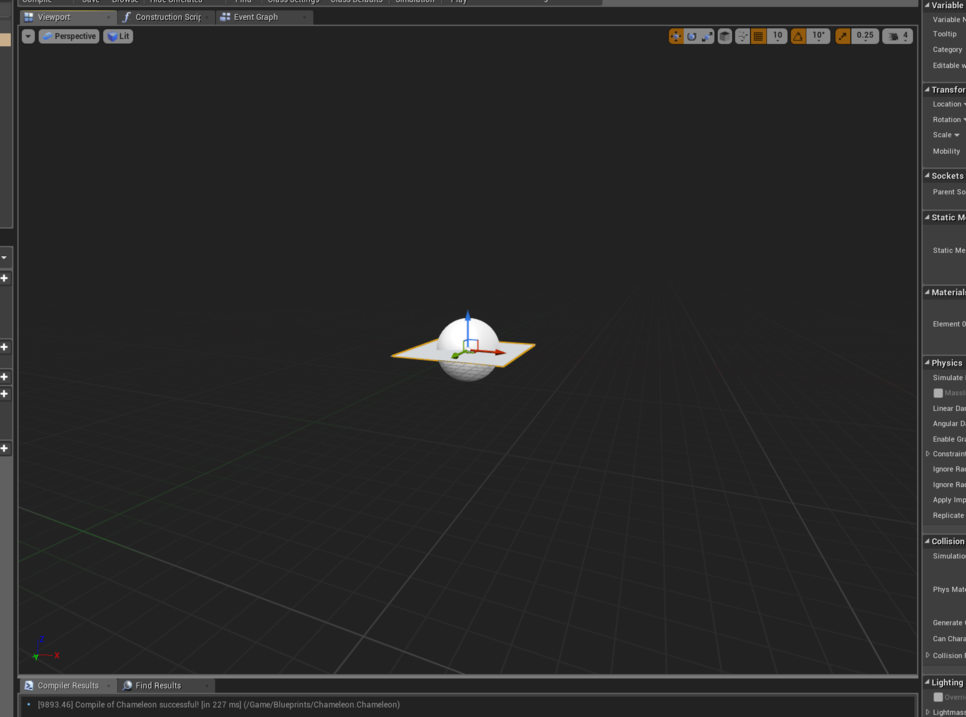Select the translate gizmo mode icon
Screen dimensions: 966x717
point(676,36)
